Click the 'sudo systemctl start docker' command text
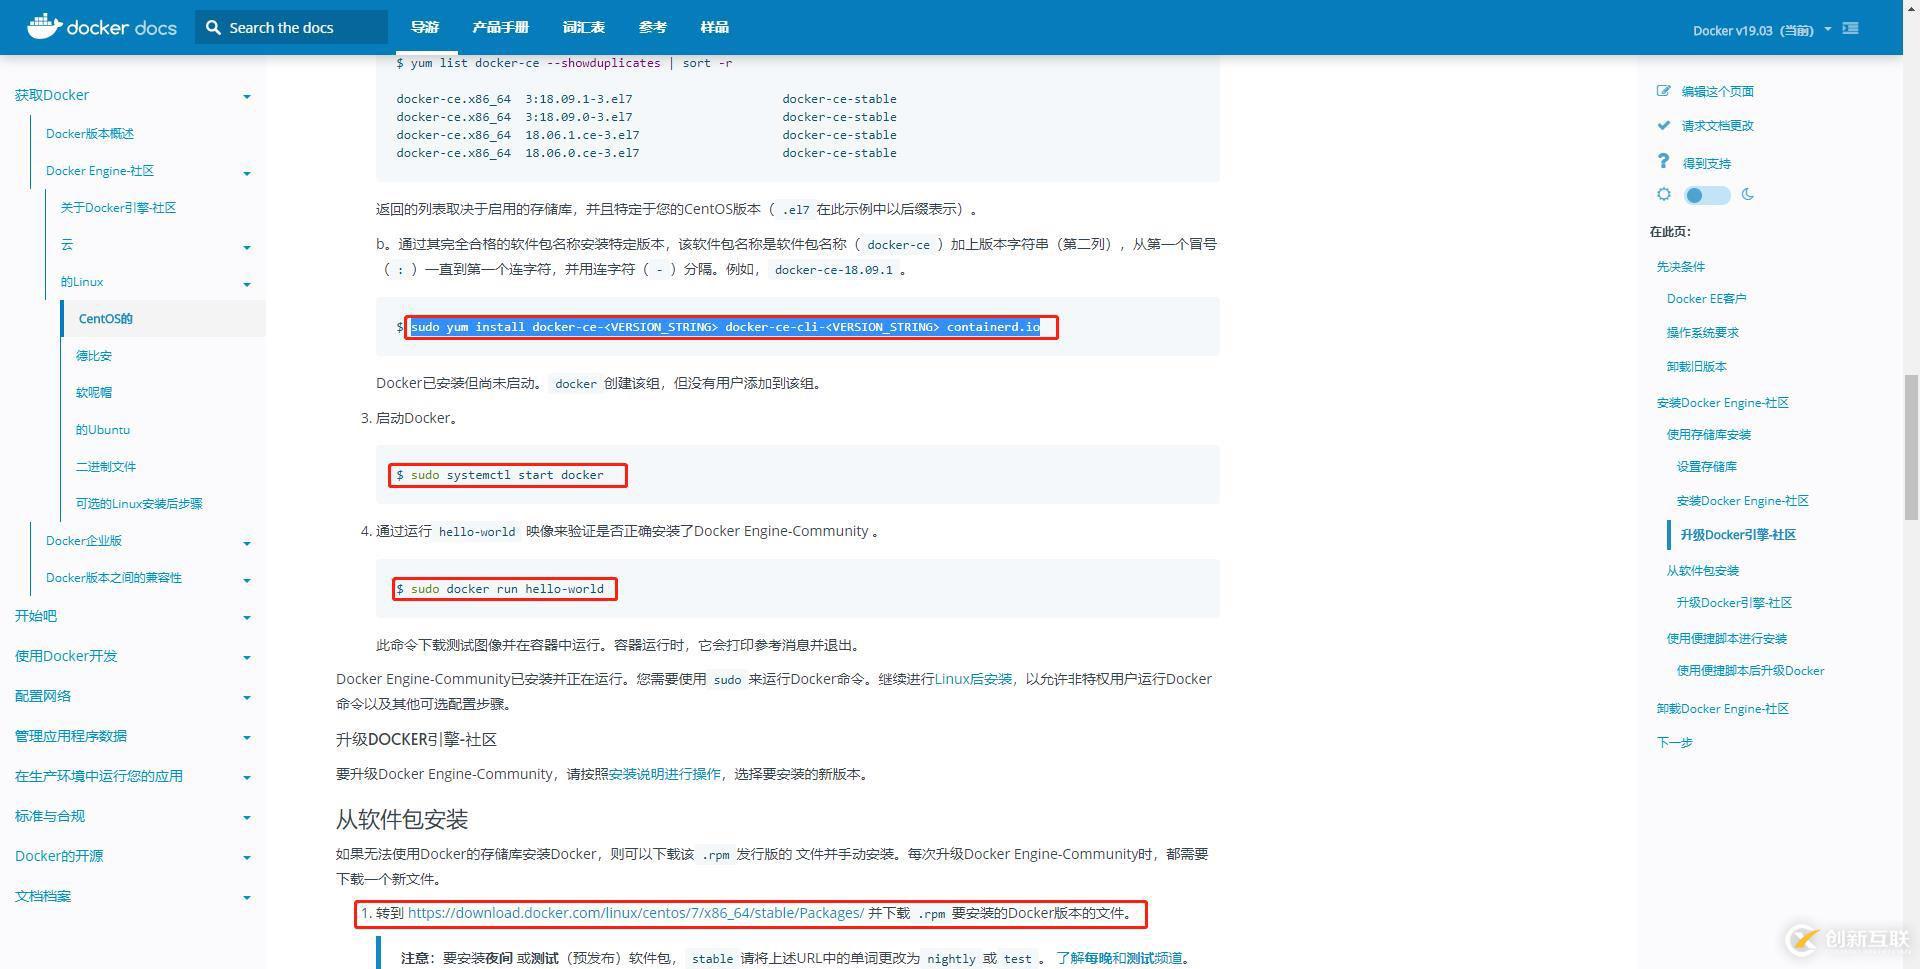Screen dimensions: 1920x969 507,475
